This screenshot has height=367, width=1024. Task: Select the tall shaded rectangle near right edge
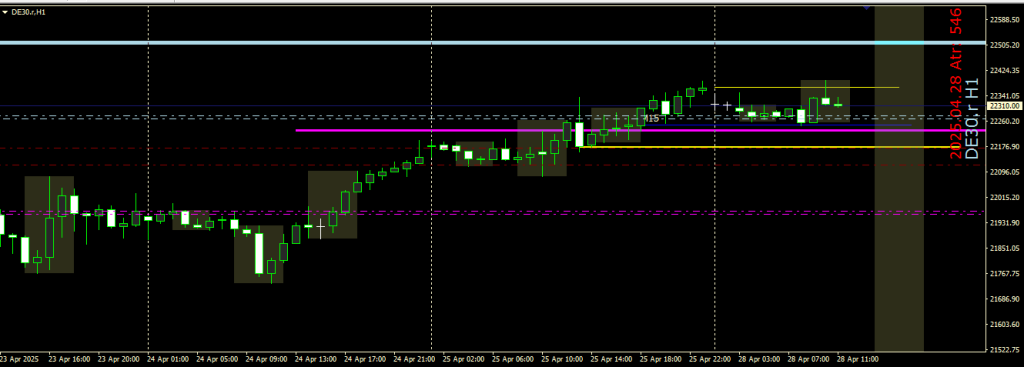click(899, 178)
